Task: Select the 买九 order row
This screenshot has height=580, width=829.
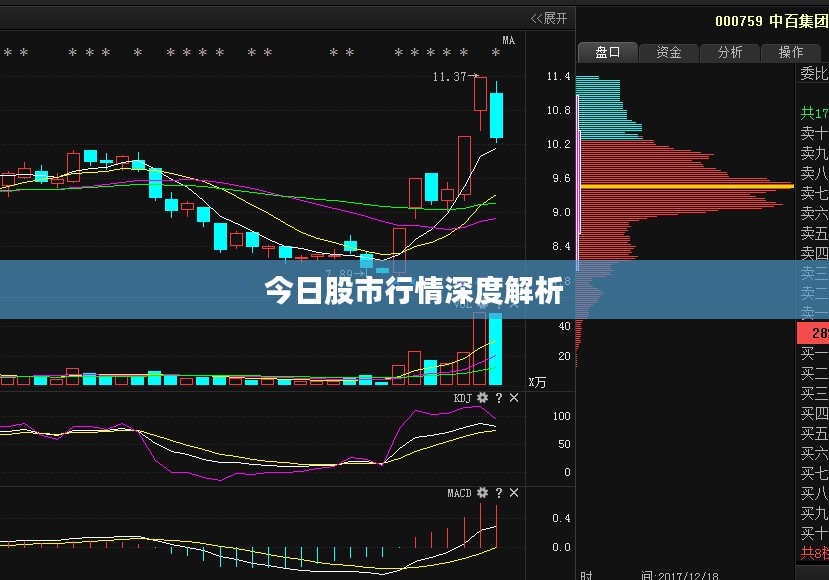Action: point(814,513)
